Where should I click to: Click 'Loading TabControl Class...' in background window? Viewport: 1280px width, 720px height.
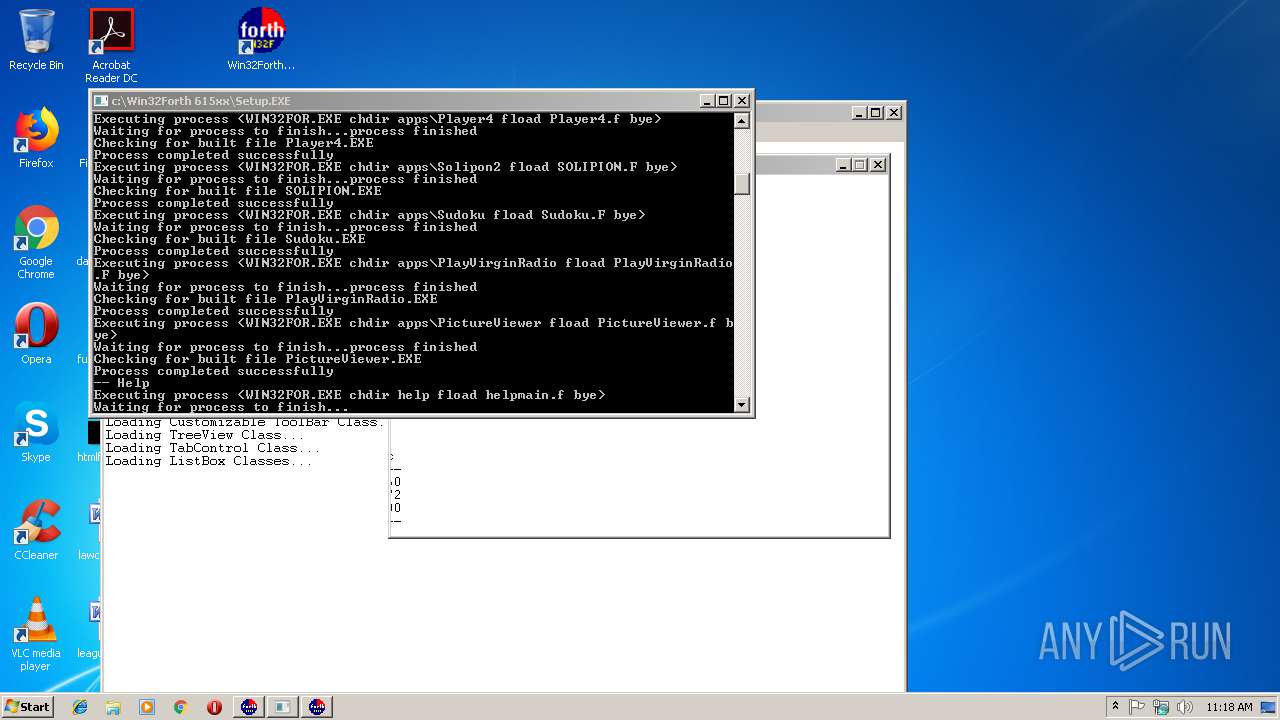(x=213, y=448)
